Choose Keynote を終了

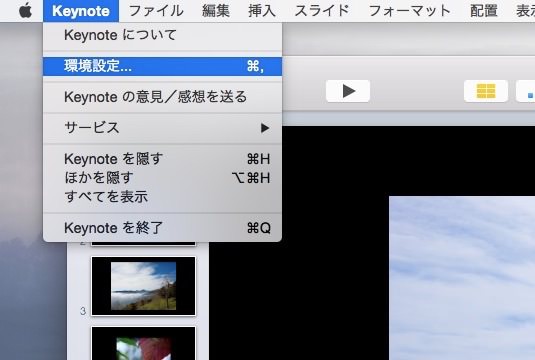tap(162, 228)
